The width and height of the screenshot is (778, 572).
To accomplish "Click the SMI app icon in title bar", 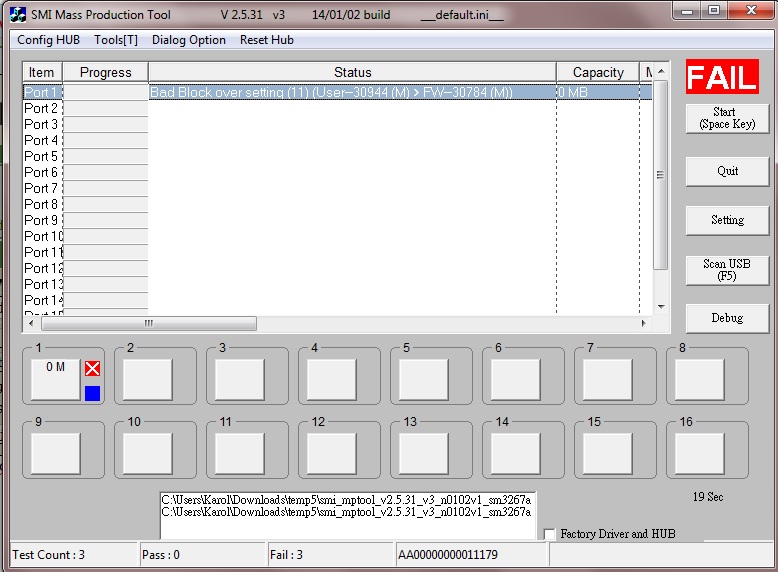I will click(x=18, y=15).
